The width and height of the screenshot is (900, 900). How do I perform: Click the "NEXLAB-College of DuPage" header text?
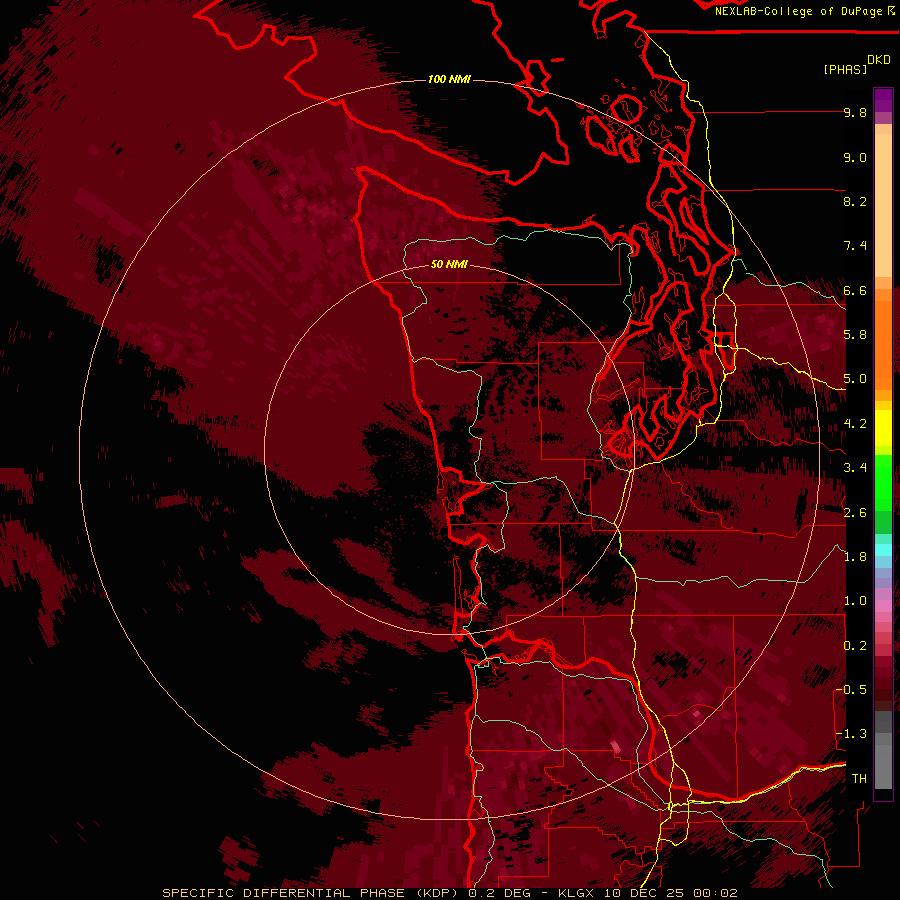pyautogui.click(x=799, y=11)
